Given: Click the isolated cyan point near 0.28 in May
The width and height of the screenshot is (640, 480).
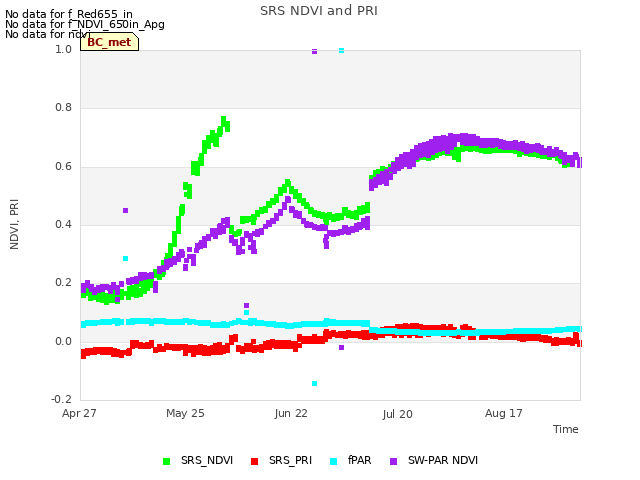Looking at the screenshot, I should pyautogui.click(x=125, y=258).
